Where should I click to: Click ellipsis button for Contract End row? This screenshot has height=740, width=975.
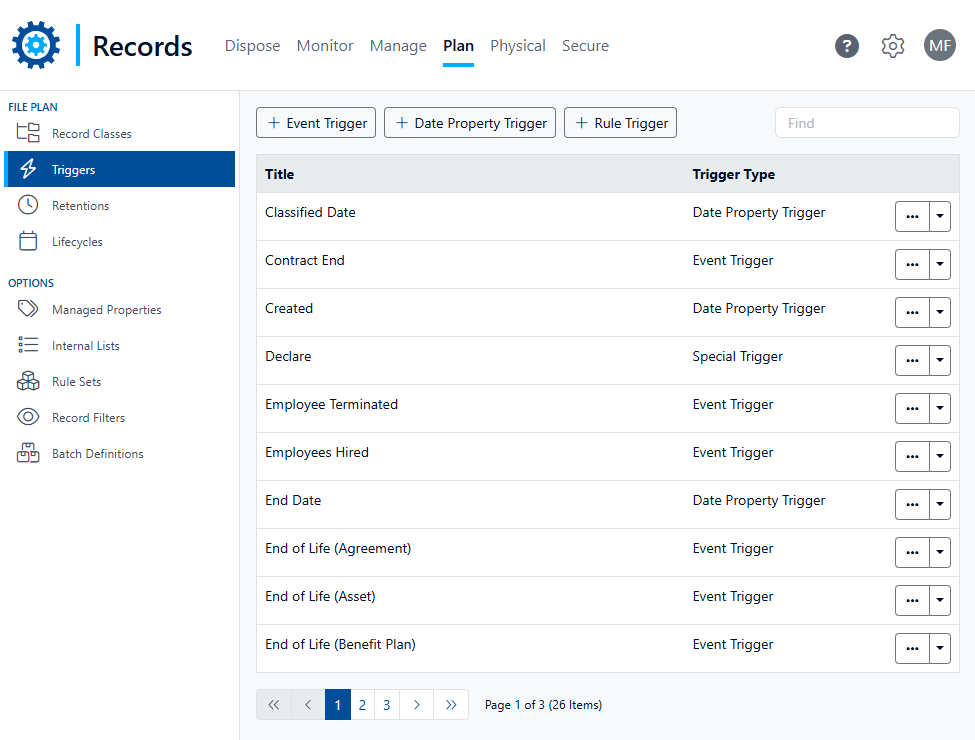(x=912, y=264)
